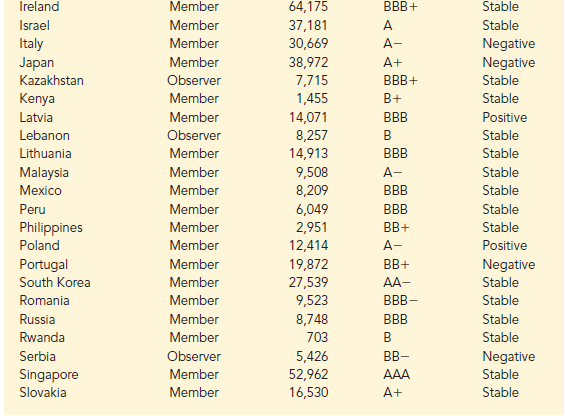Select Lithuania's value 14,913
The image size is (565, 419).
click(308, 154)
